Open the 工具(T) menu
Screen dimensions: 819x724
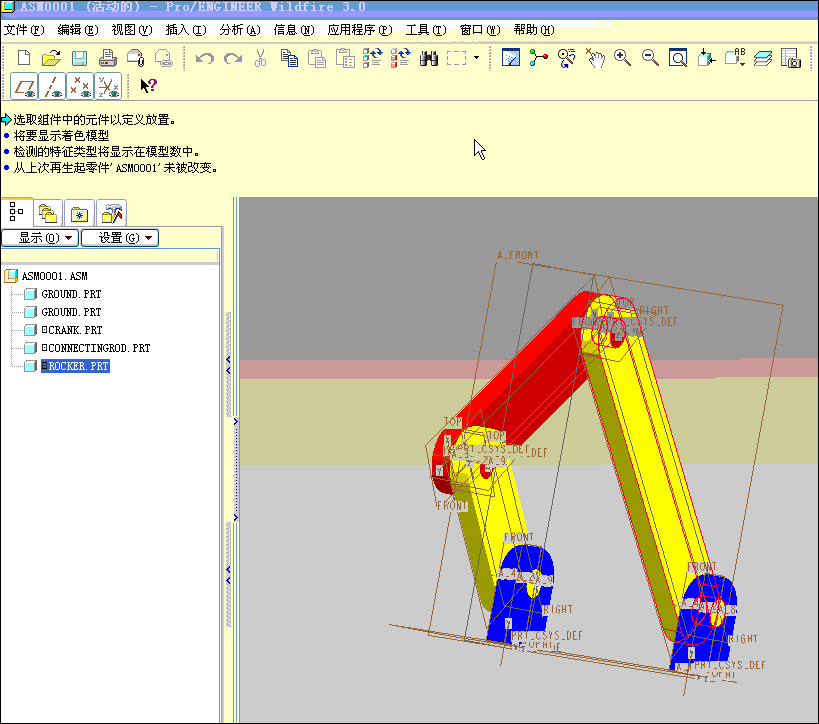coord(426,30)
